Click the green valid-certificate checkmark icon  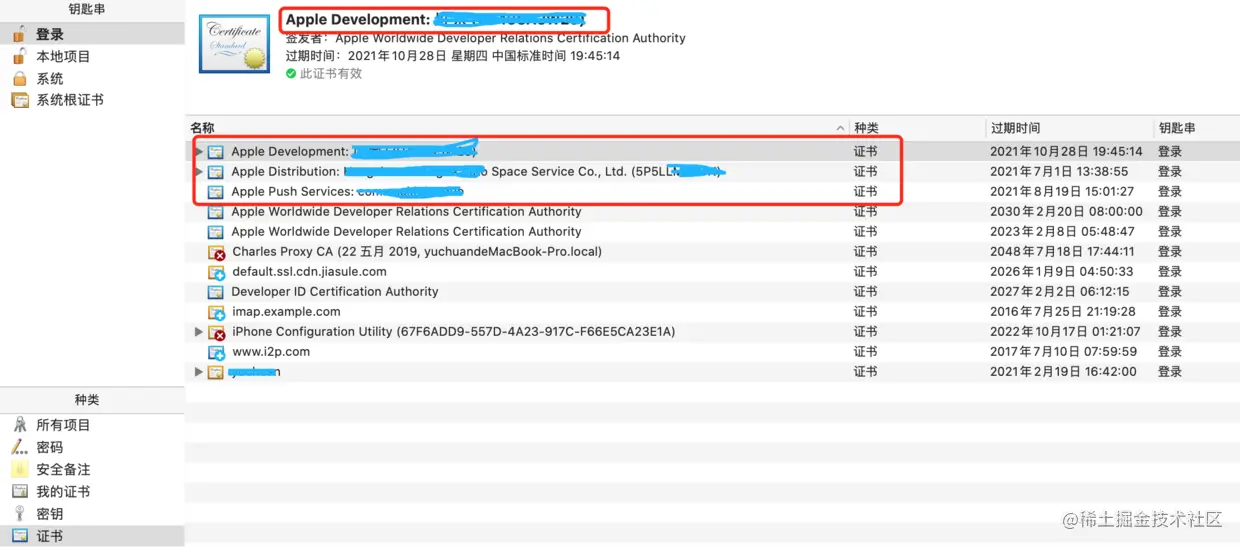(x=291, y=73)
